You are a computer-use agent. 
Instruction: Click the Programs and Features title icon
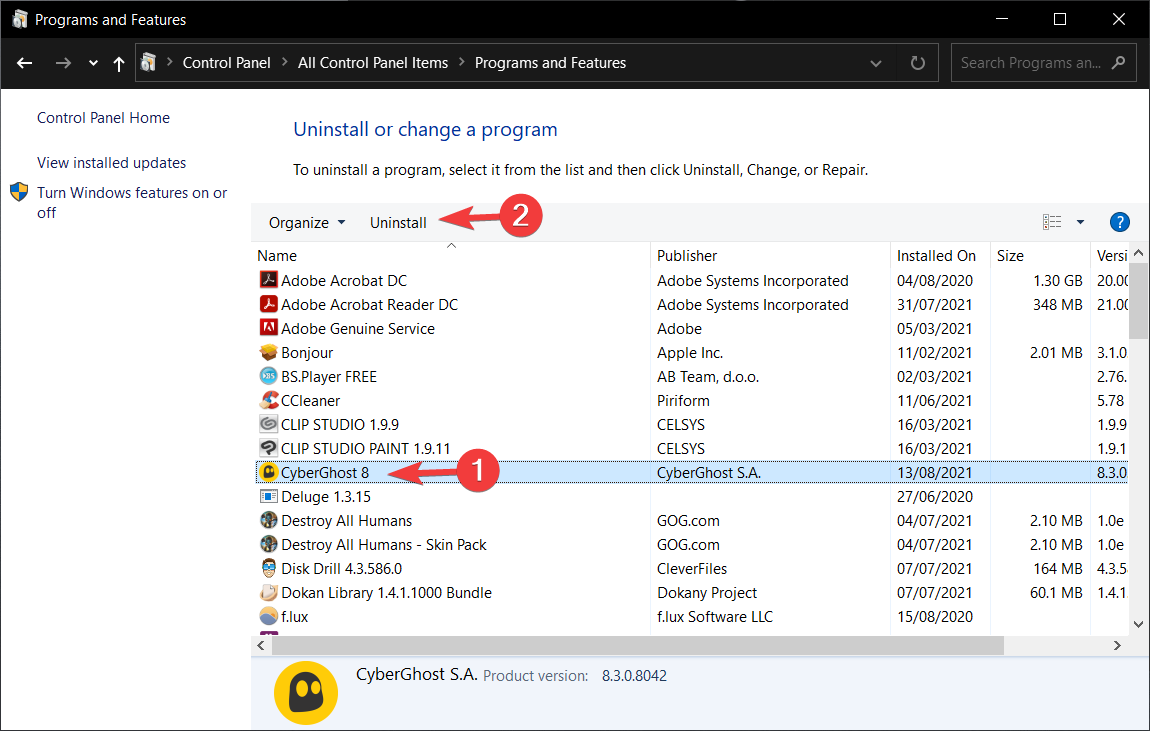coord(20,19)
